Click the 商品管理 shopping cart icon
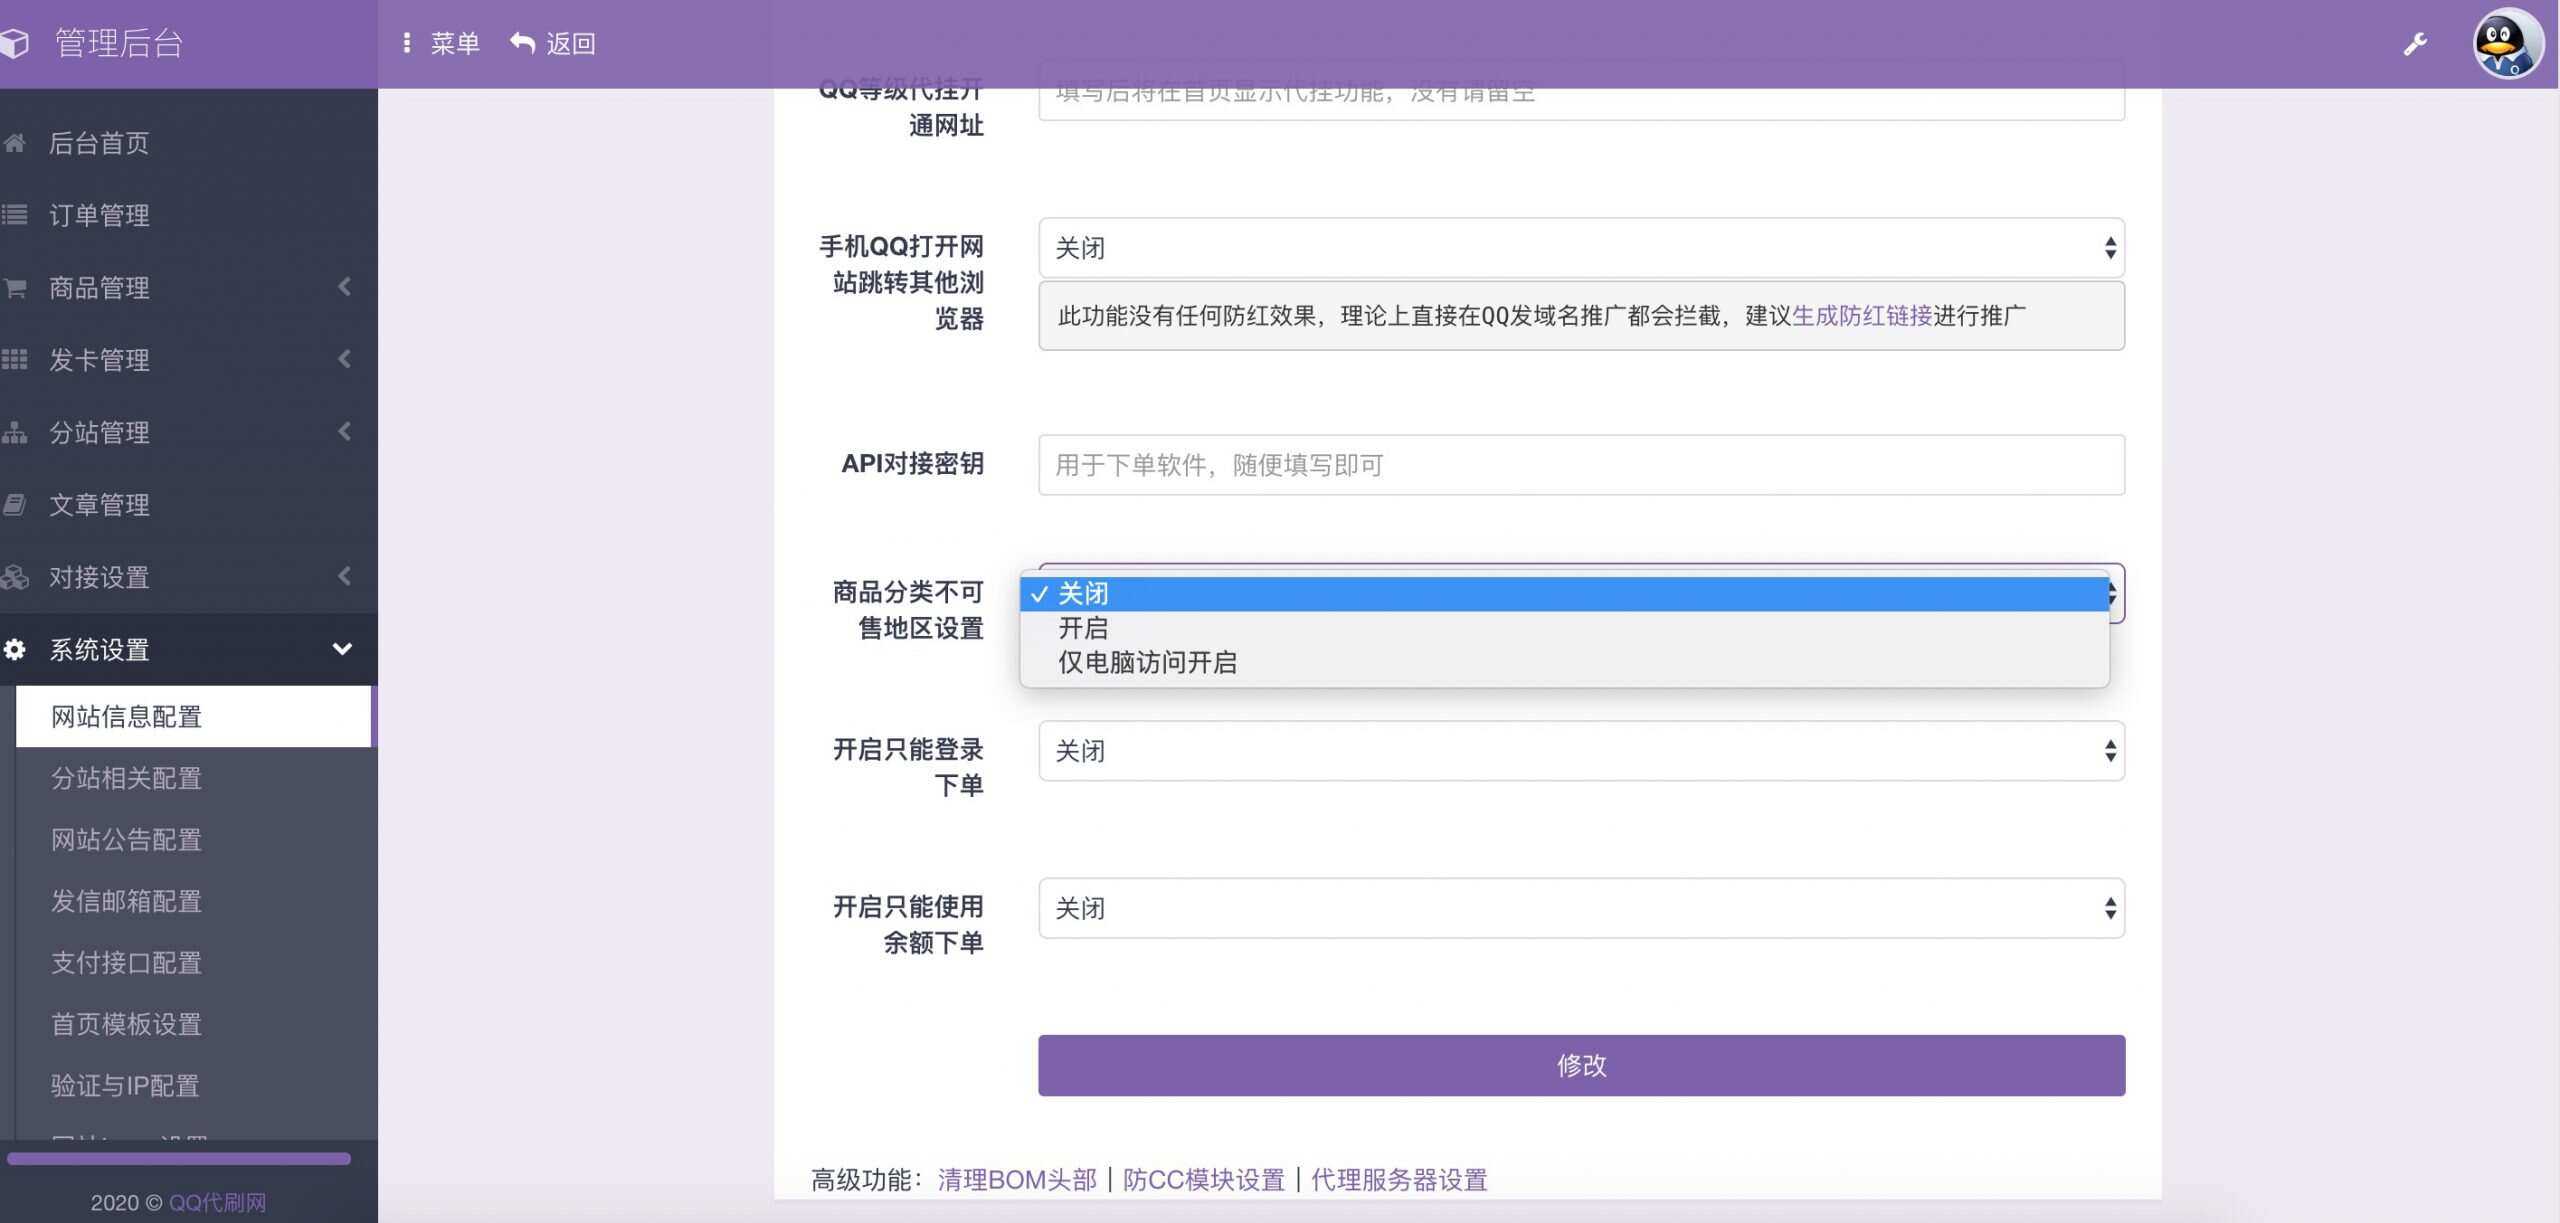 (16, 287)
